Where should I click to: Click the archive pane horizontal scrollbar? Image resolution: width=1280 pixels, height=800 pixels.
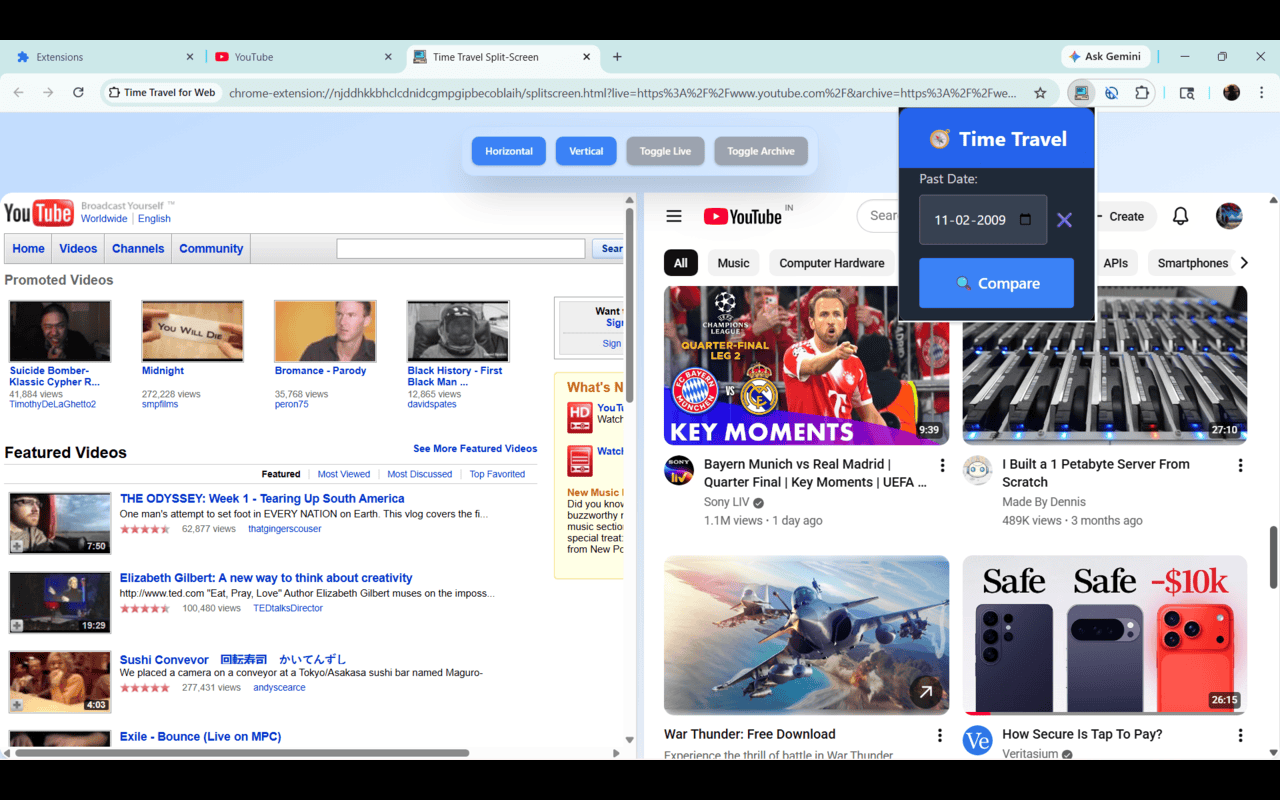pyautogui.click(x=241, y=752)
